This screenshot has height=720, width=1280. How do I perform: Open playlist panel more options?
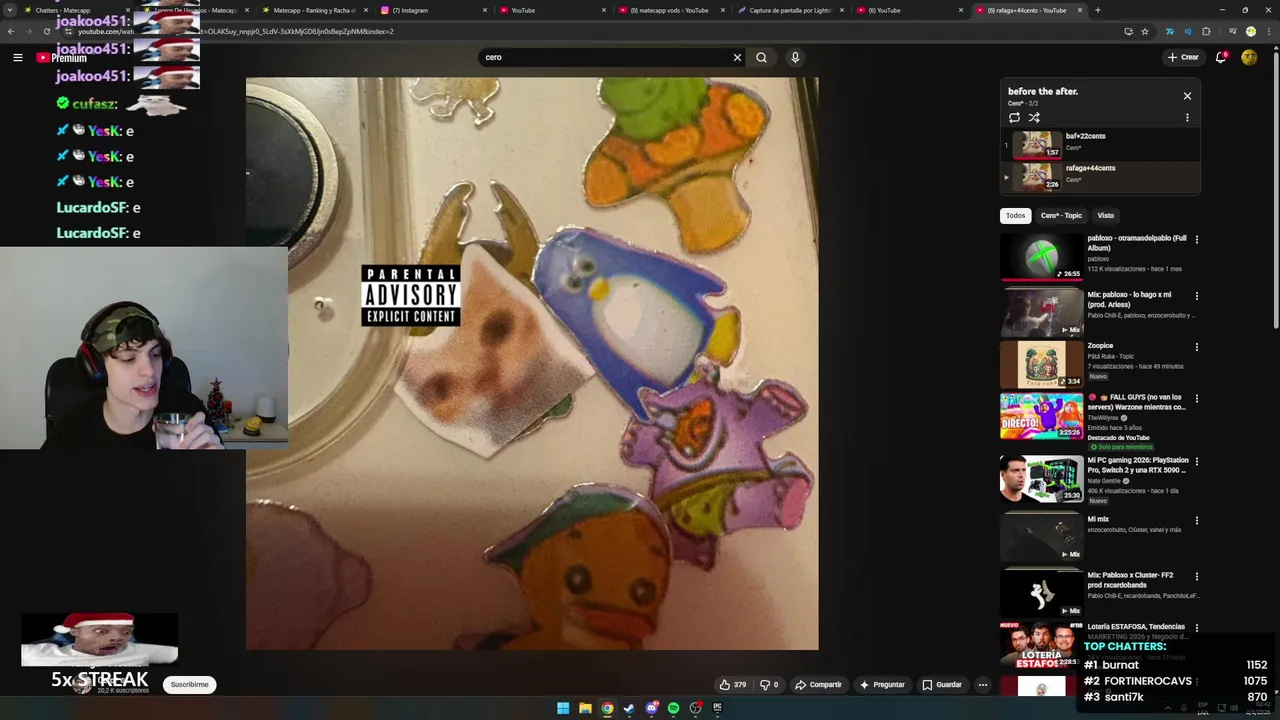click(x=1187, y=118)
